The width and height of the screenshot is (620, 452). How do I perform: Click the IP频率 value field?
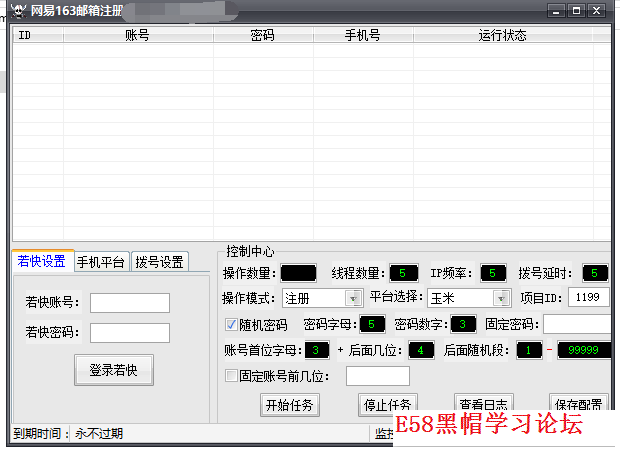pyautogui.click(x=493, y=273)
